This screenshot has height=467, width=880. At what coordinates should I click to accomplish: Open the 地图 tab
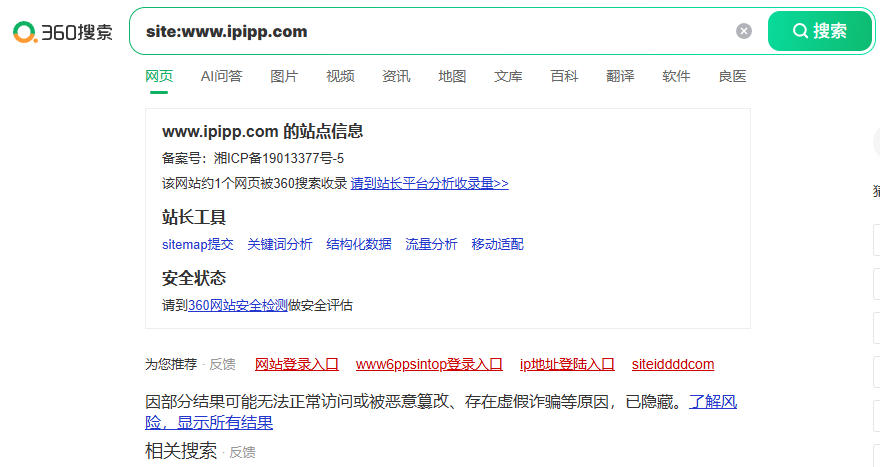coord(452,76)
